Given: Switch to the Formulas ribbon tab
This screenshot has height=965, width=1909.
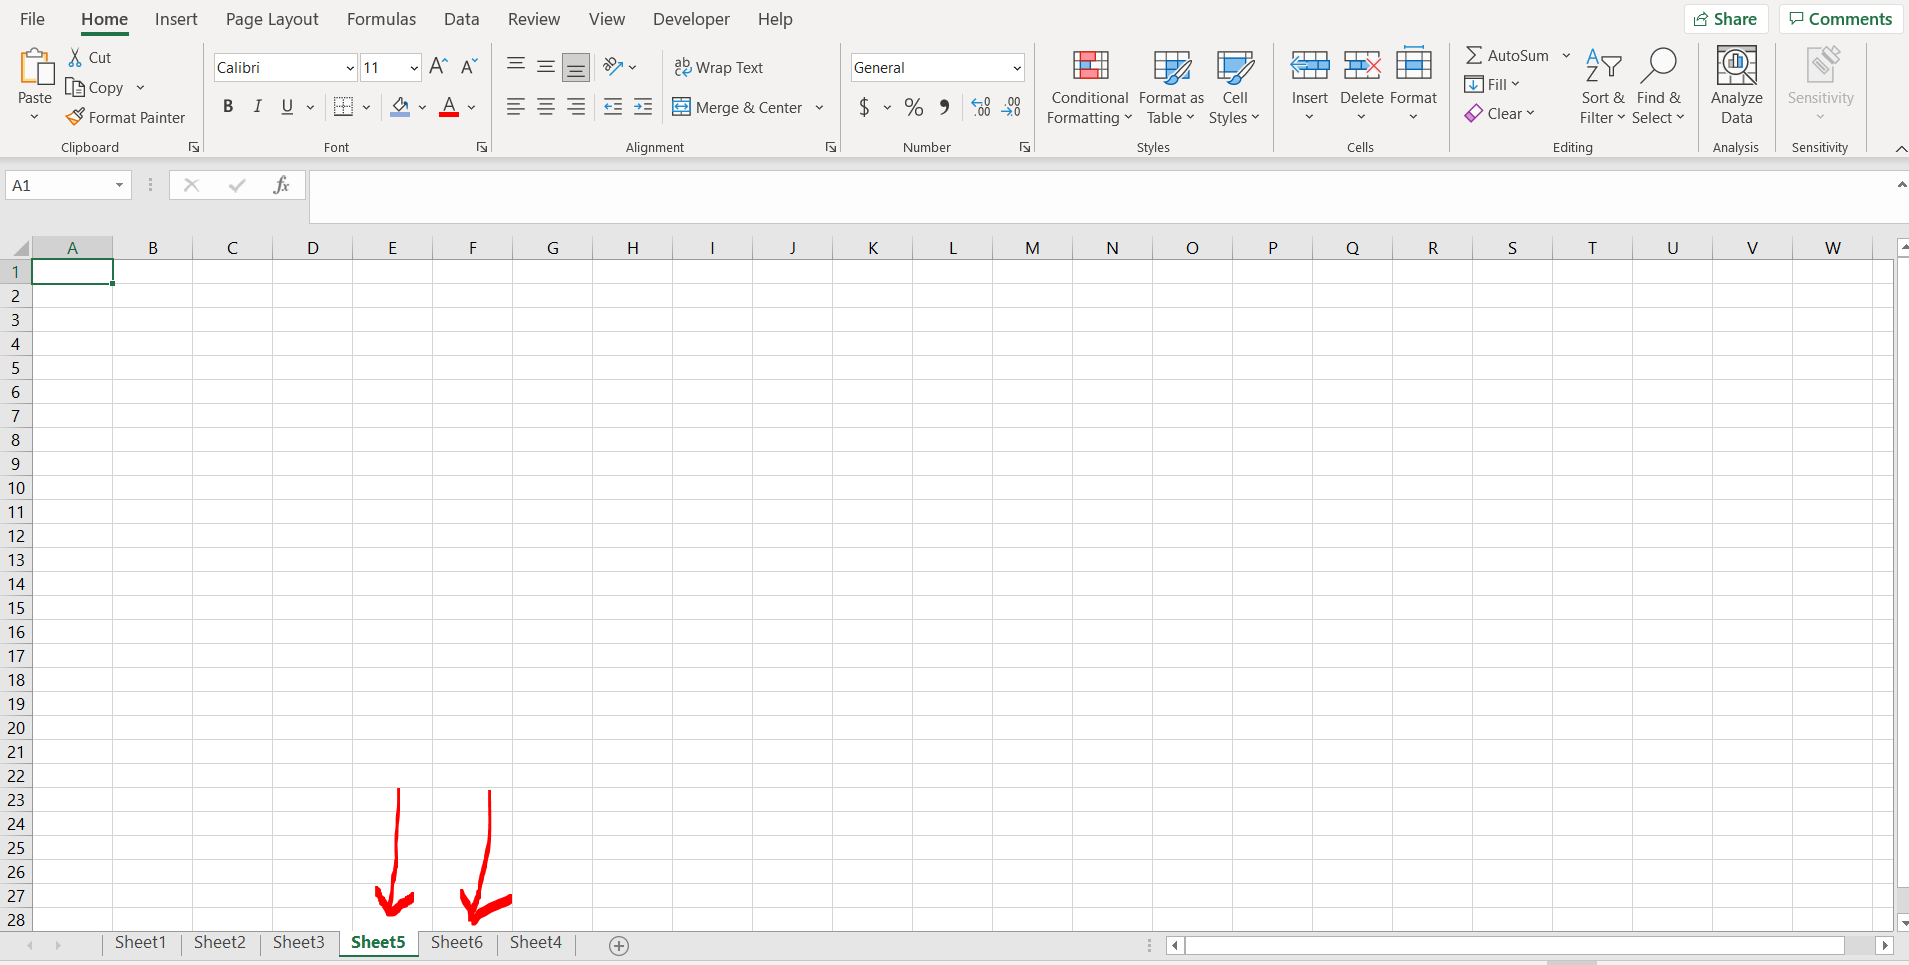Looking at the screenshot, I should (x=381, y=19).
